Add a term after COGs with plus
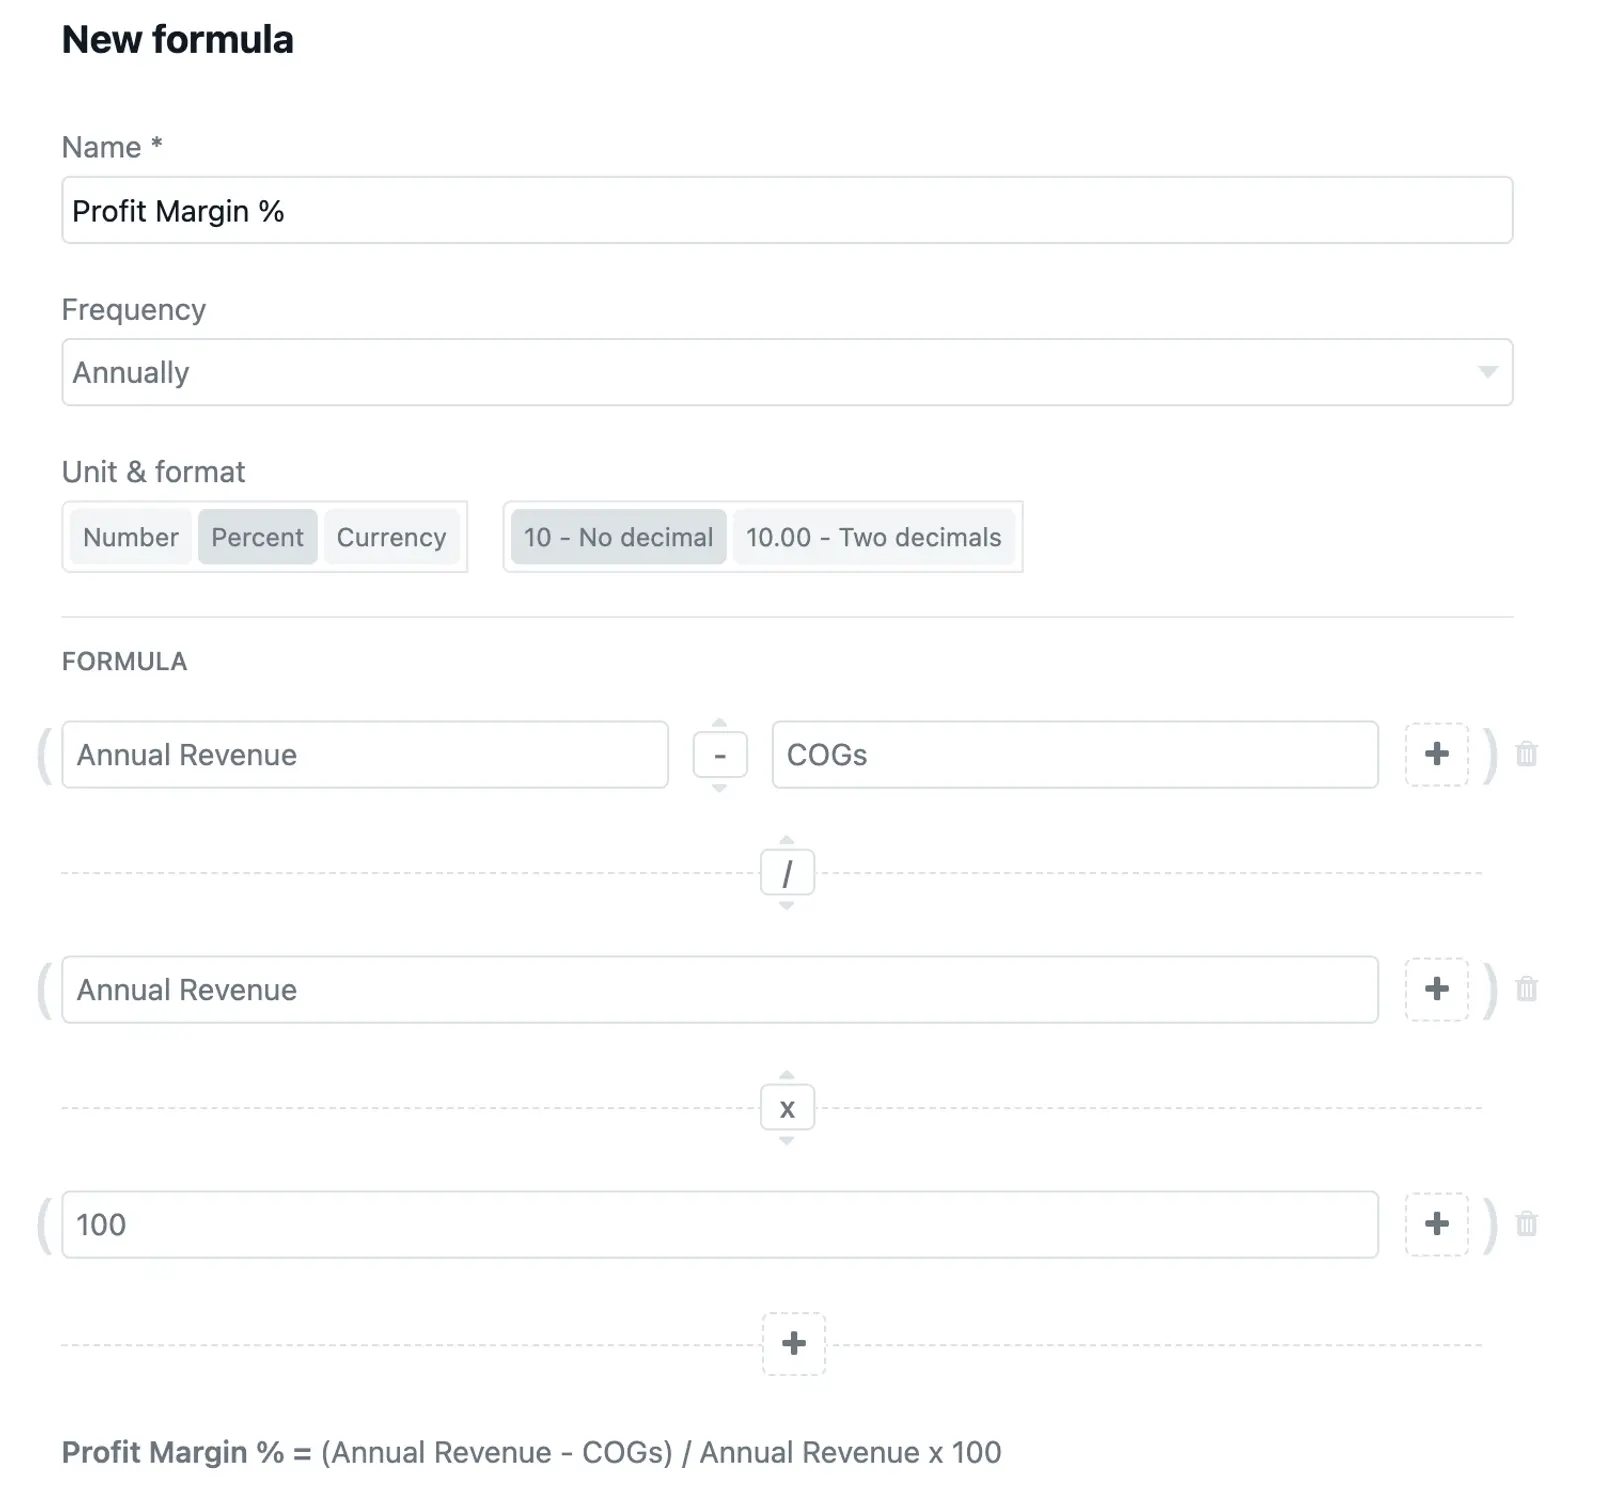The width and height of the screenshot is (1600, 1506). [1436, 754]
